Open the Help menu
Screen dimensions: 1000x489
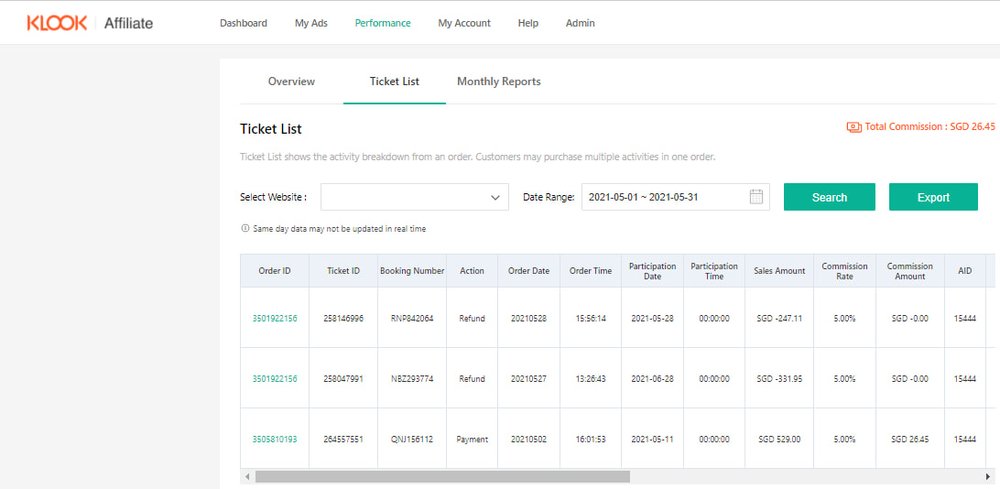tap(528, 23)
